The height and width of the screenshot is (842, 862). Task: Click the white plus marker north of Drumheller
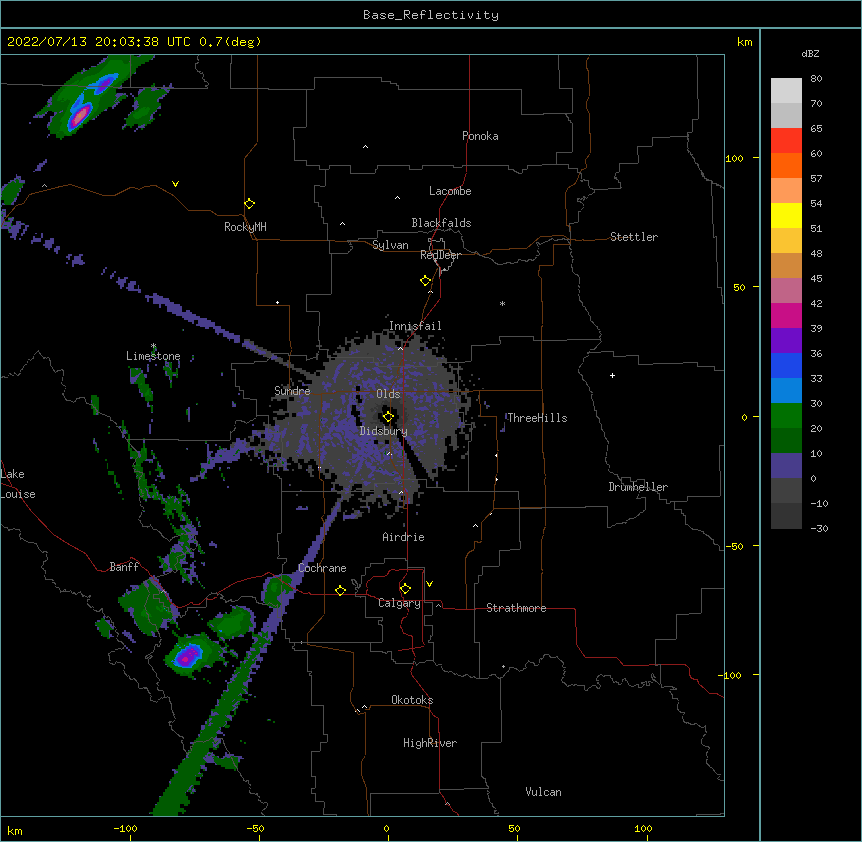pyautogui.click(x=612, y=375)
